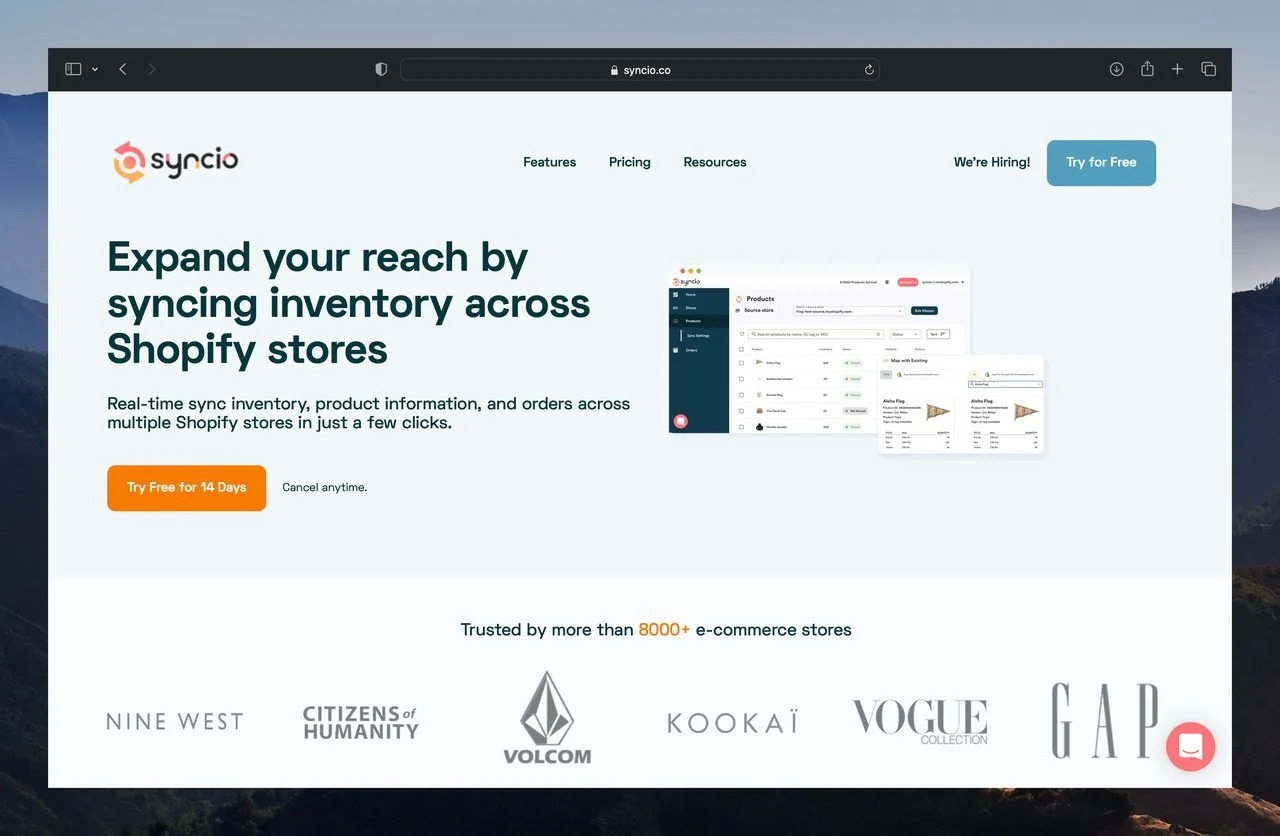1280x836 pixels.
Task: Click the Try Free for 14 Days button
Action: pos(186,488)
